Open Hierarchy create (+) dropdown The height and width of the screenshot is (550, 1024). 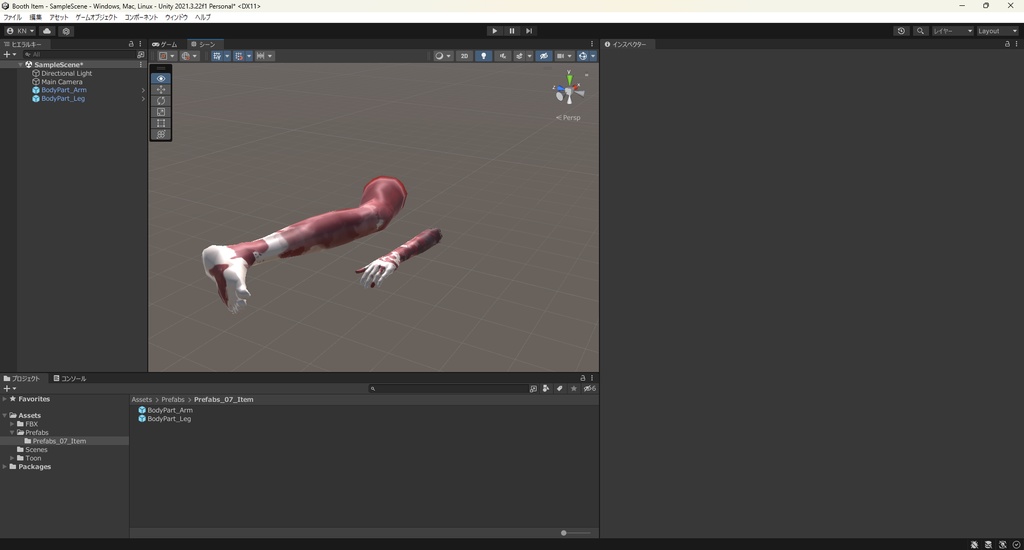tap(9, 55)
